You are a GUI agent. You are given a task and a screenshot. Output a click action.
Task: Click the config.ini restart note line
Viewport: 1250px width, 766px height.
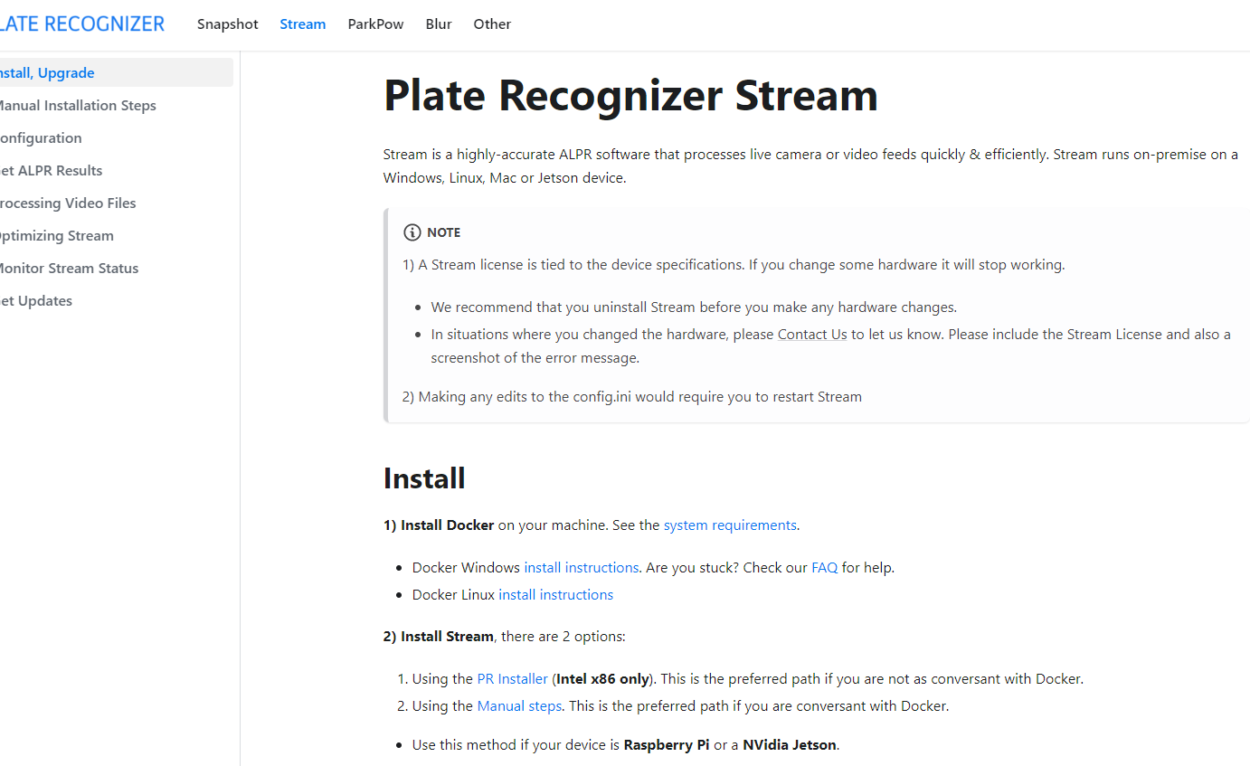tap(632, 396)
